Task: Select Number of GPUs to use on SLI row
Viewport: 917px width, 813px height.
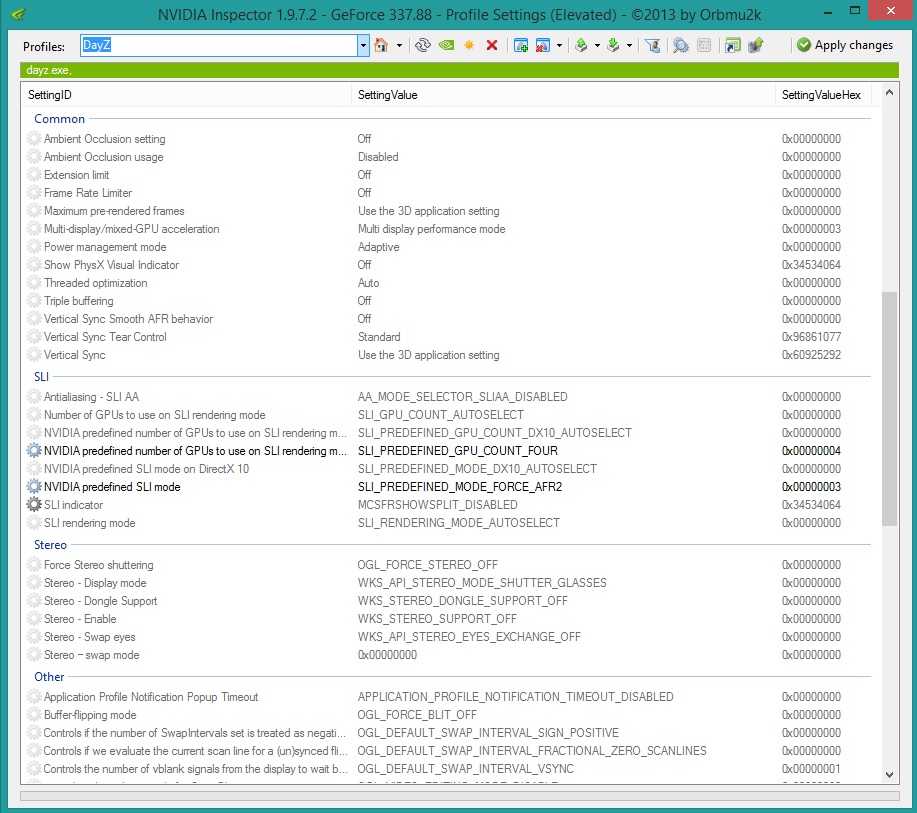Action: [x=449, y=415]
